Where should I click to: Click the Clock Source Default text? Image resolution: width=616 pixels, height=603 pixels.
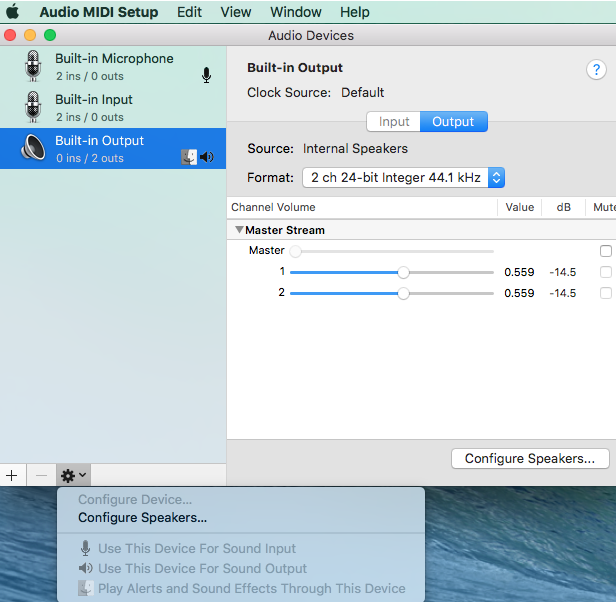362,92
